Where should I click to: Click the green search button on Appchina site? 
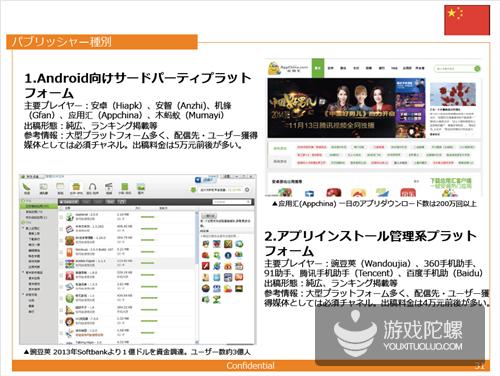pos(477,68)
